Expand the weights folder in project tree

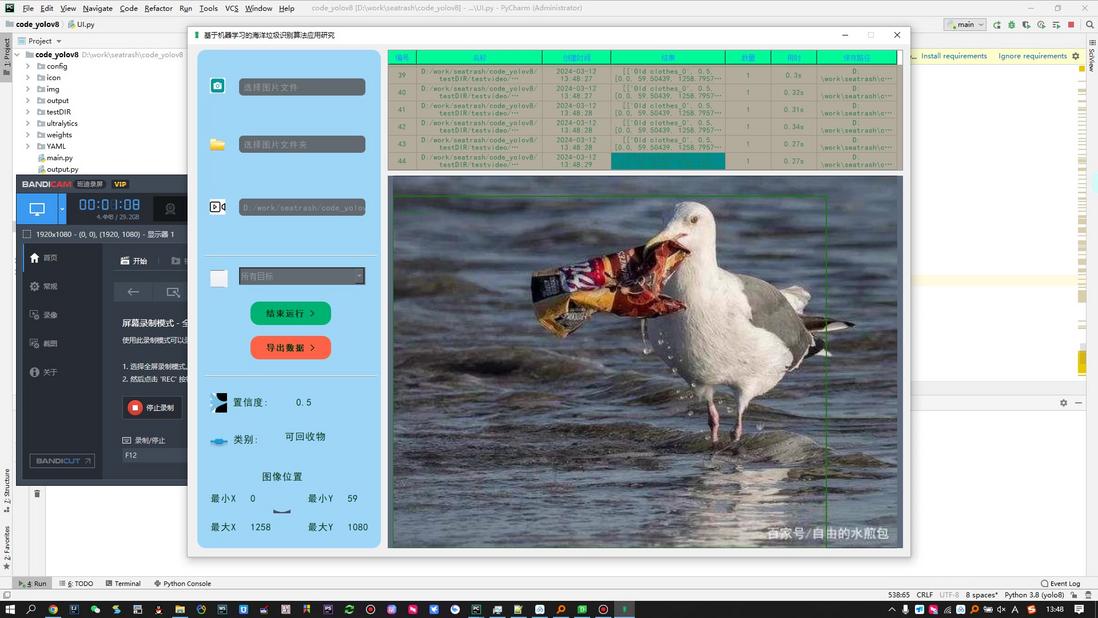28,135
